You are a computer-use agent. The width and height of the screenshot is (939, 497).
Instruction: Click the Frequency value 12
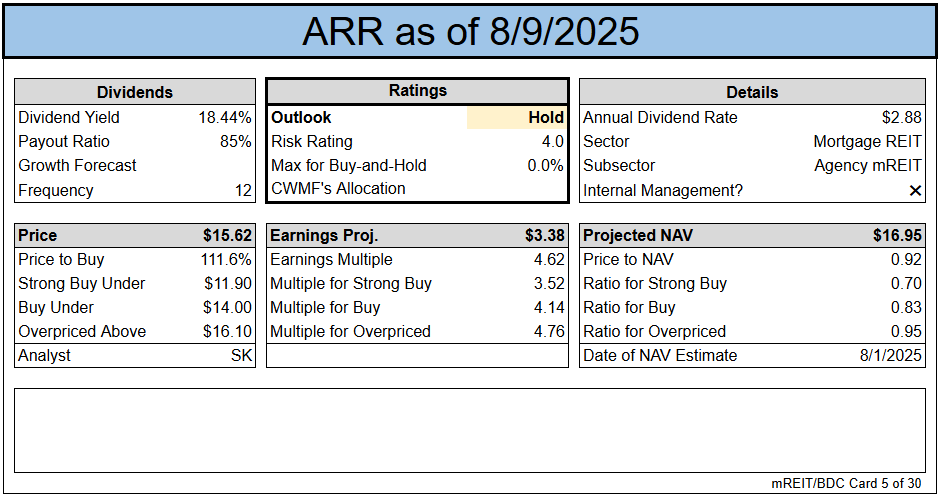(x=243, y=190)
